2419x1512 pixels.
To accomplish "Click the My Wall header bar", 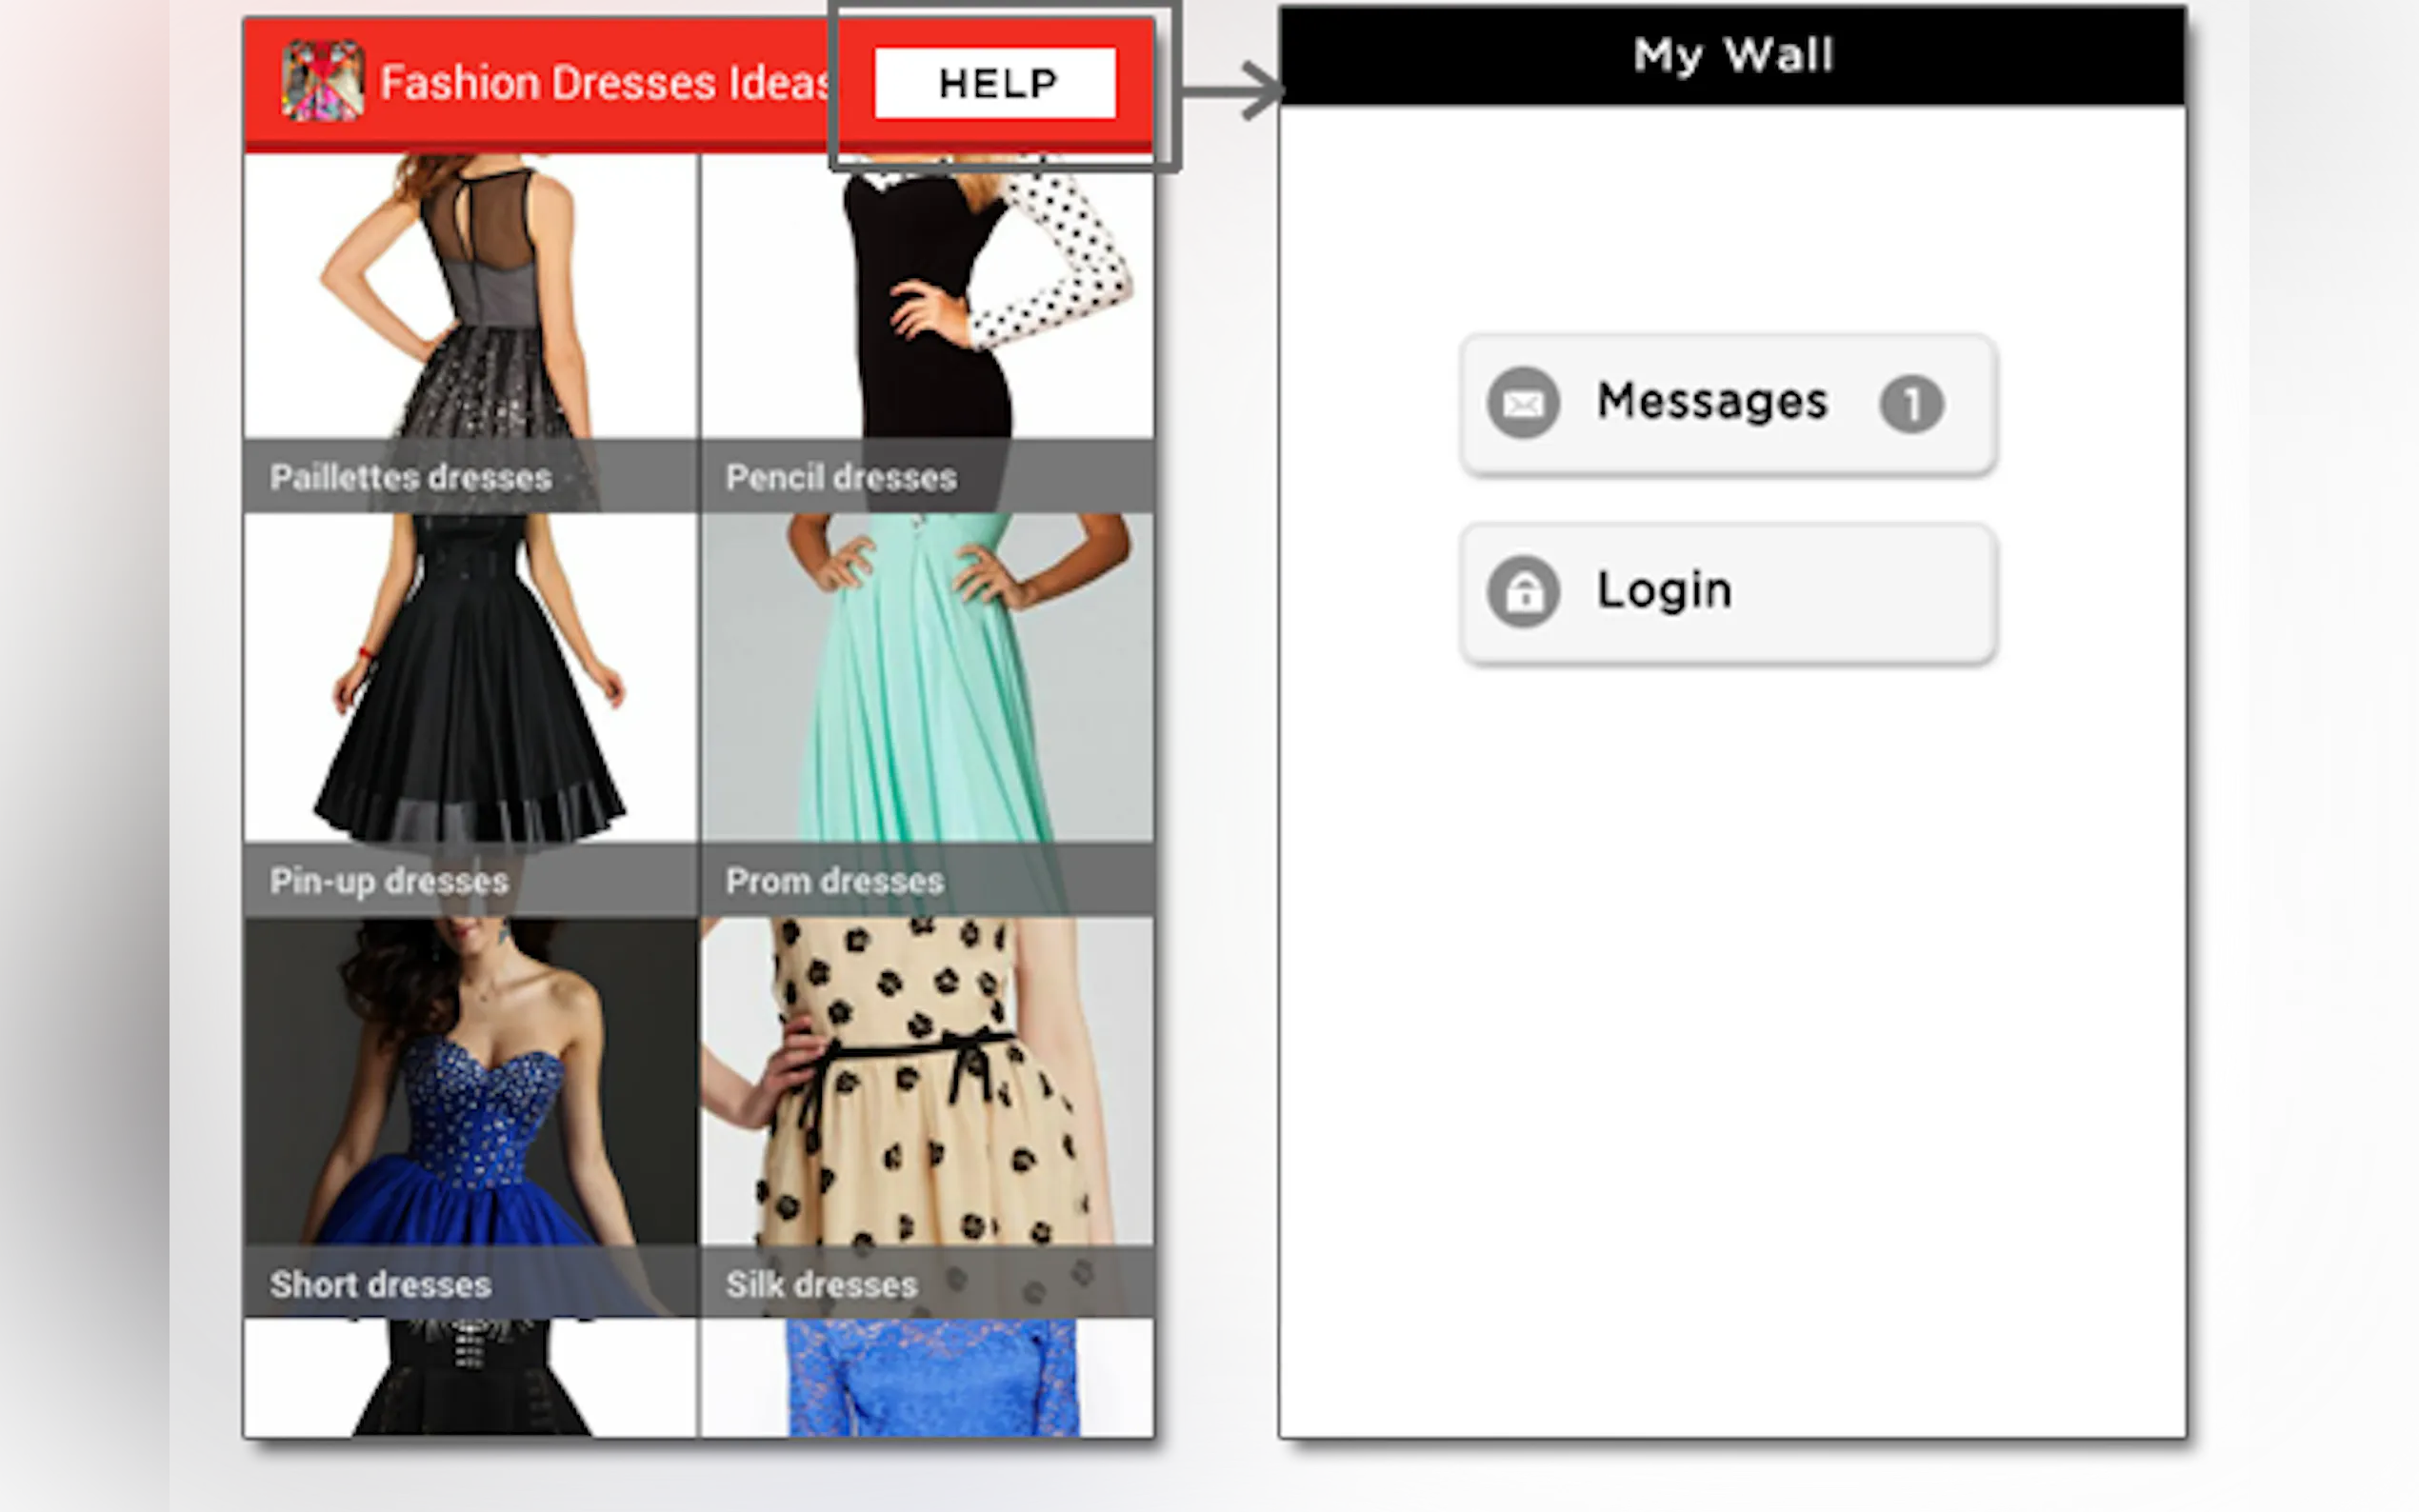I will (x=1732, y=56).
